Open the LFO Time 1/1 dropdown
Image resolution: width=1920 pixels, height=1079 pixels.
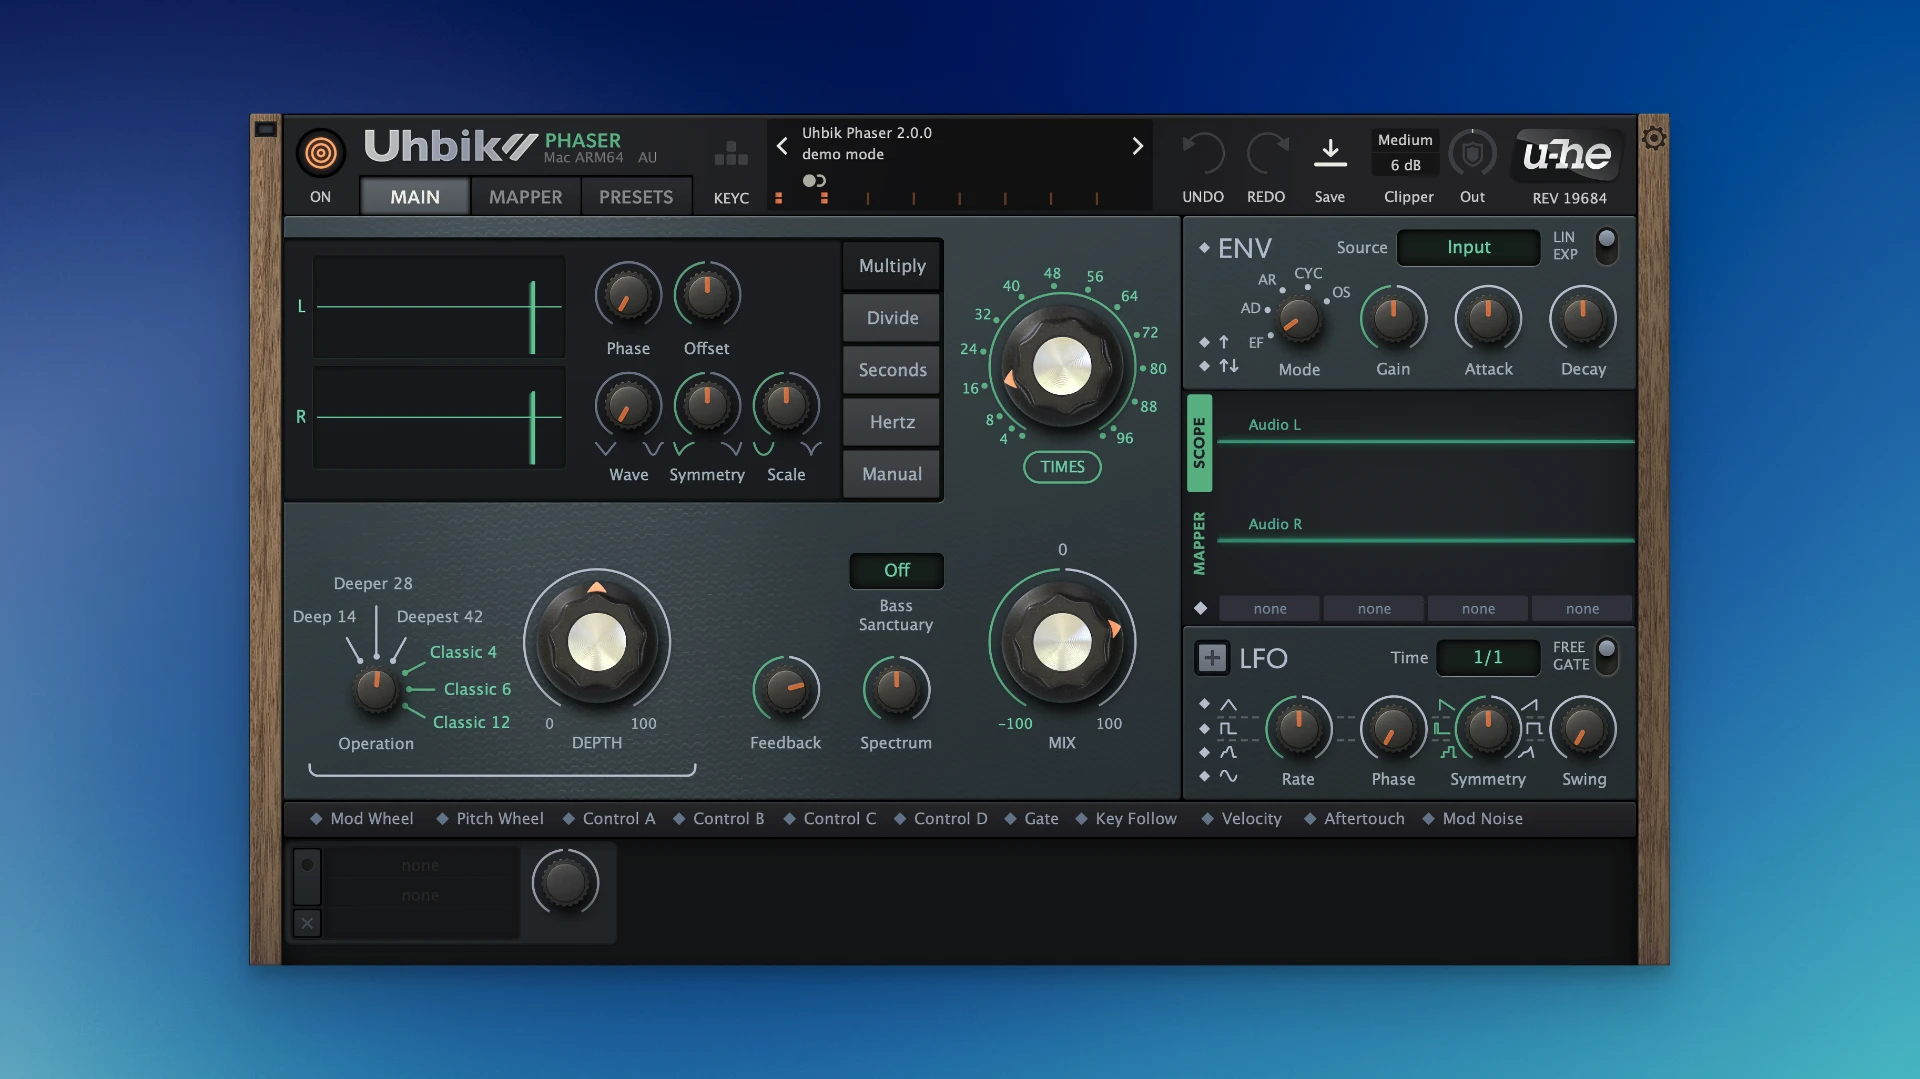point(1488,657)
